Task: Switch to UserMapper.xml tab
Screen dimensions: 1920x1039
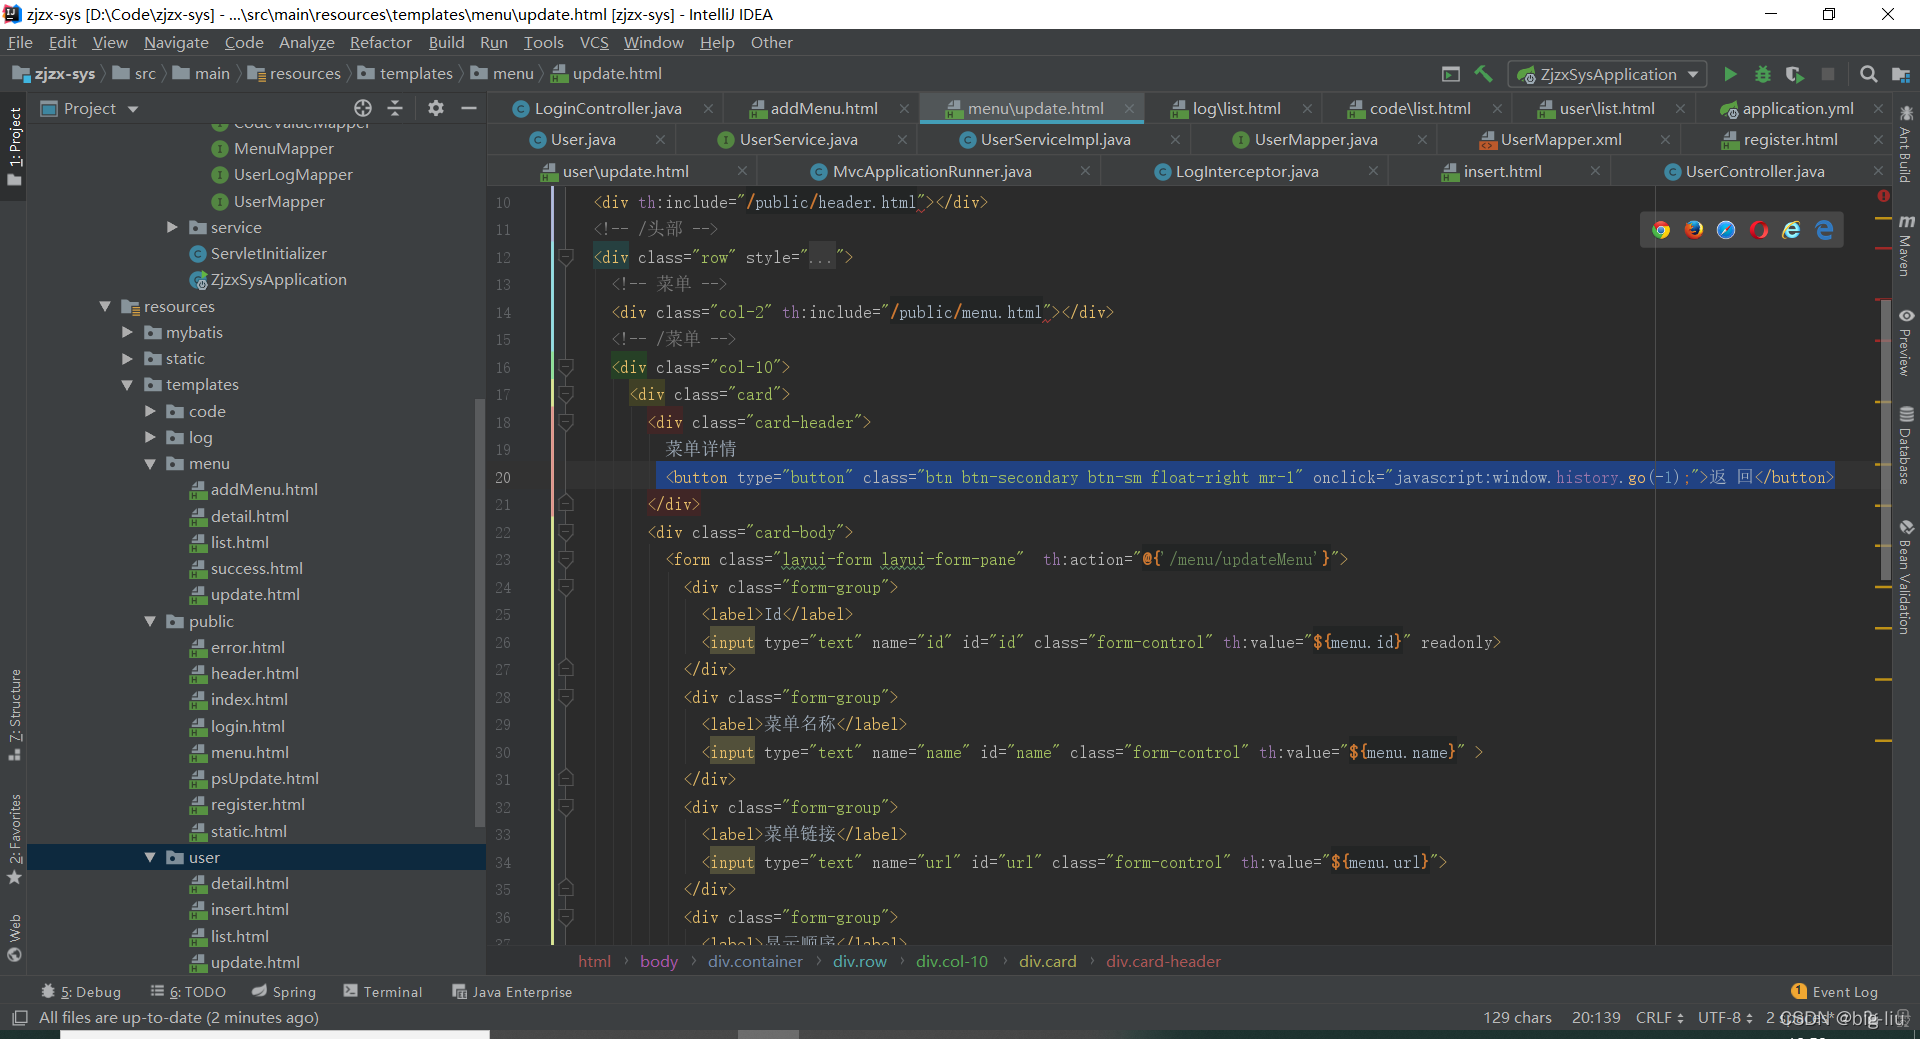Action: click(x=1560, y=140)
